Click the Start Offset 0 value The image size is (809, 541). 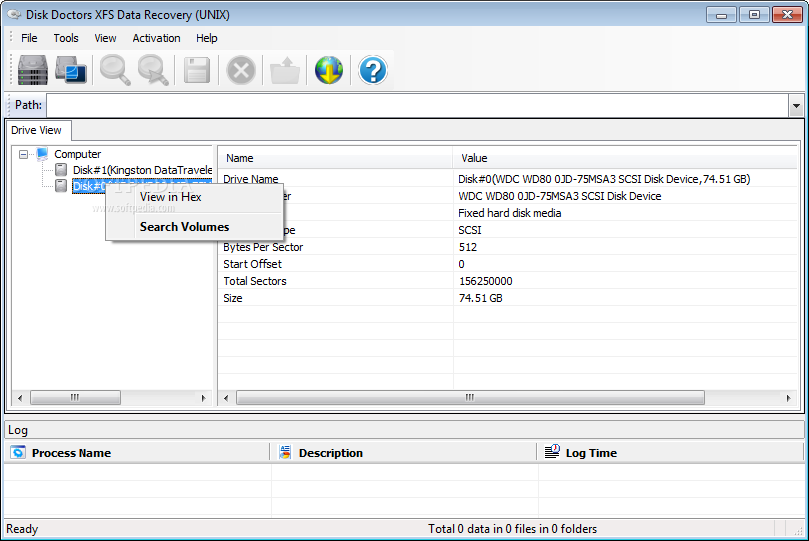[461, 264]
